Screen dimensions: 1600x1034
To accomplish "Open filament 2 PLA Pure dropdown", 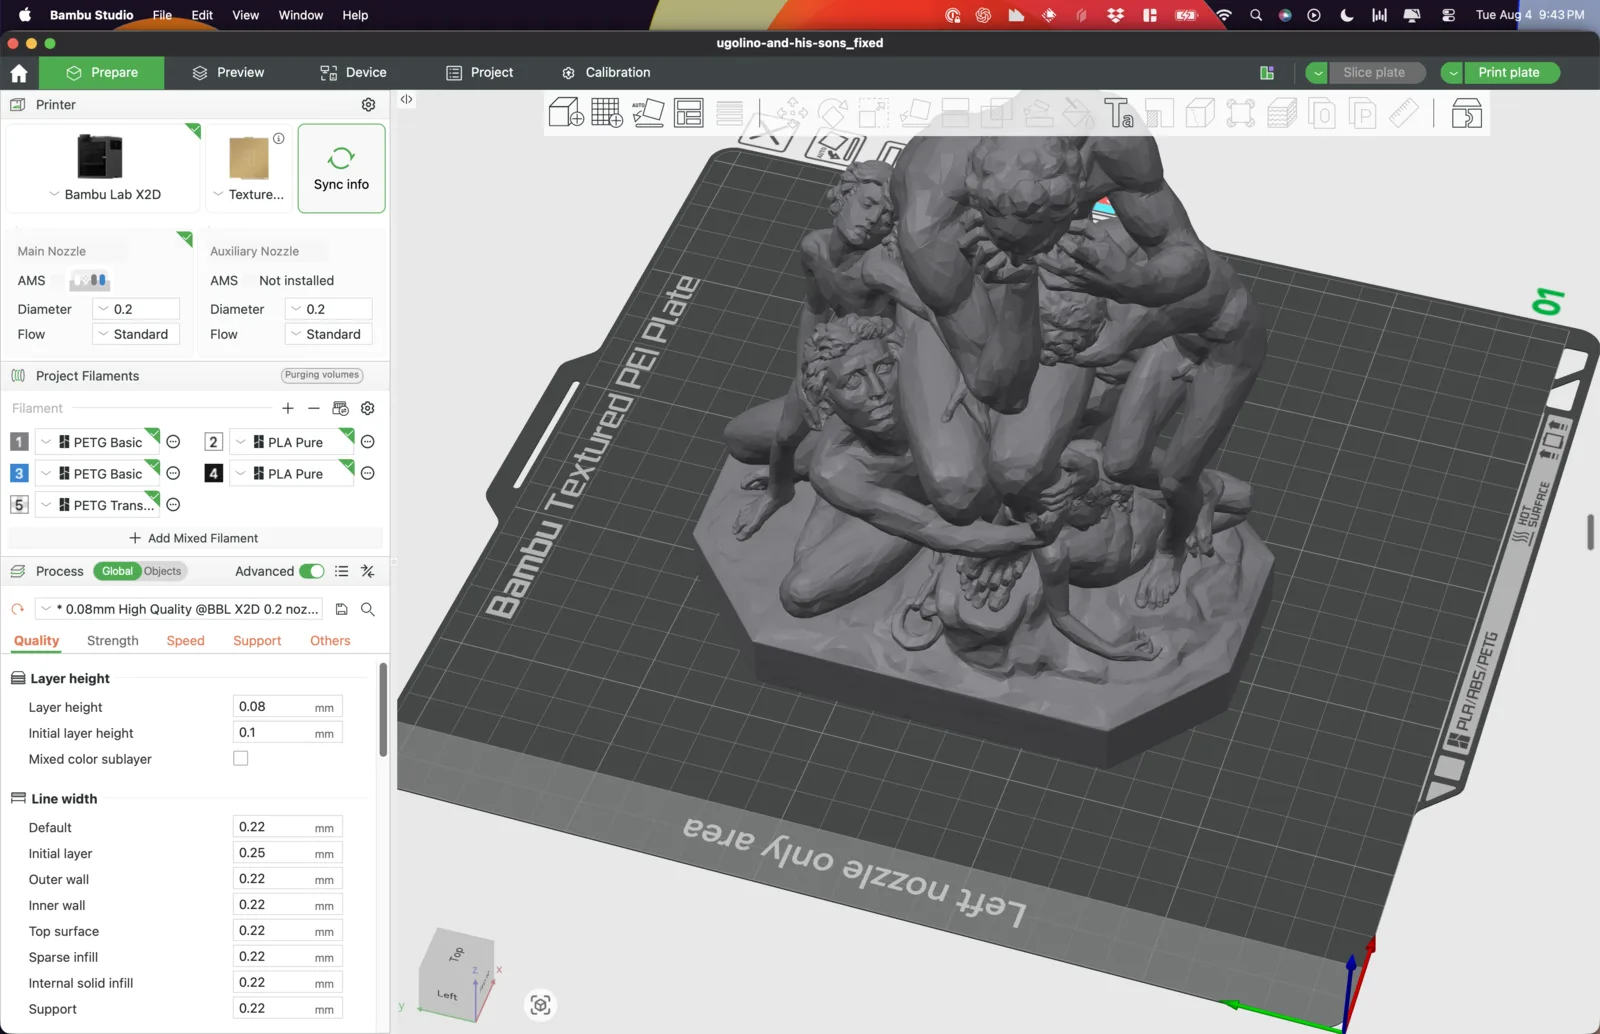I will click(x=292, y=442).
